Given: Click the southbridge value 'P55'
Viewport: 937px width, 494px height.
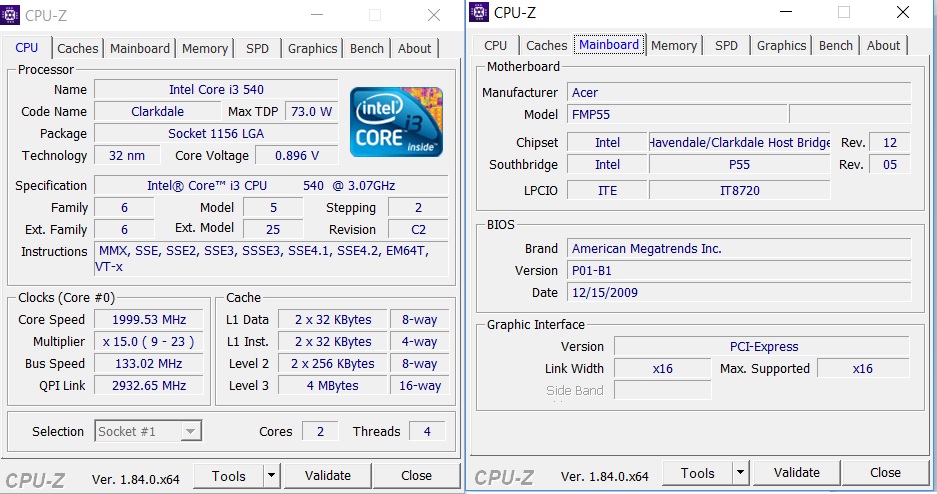Looking at the screenshot, I should 740,165.
